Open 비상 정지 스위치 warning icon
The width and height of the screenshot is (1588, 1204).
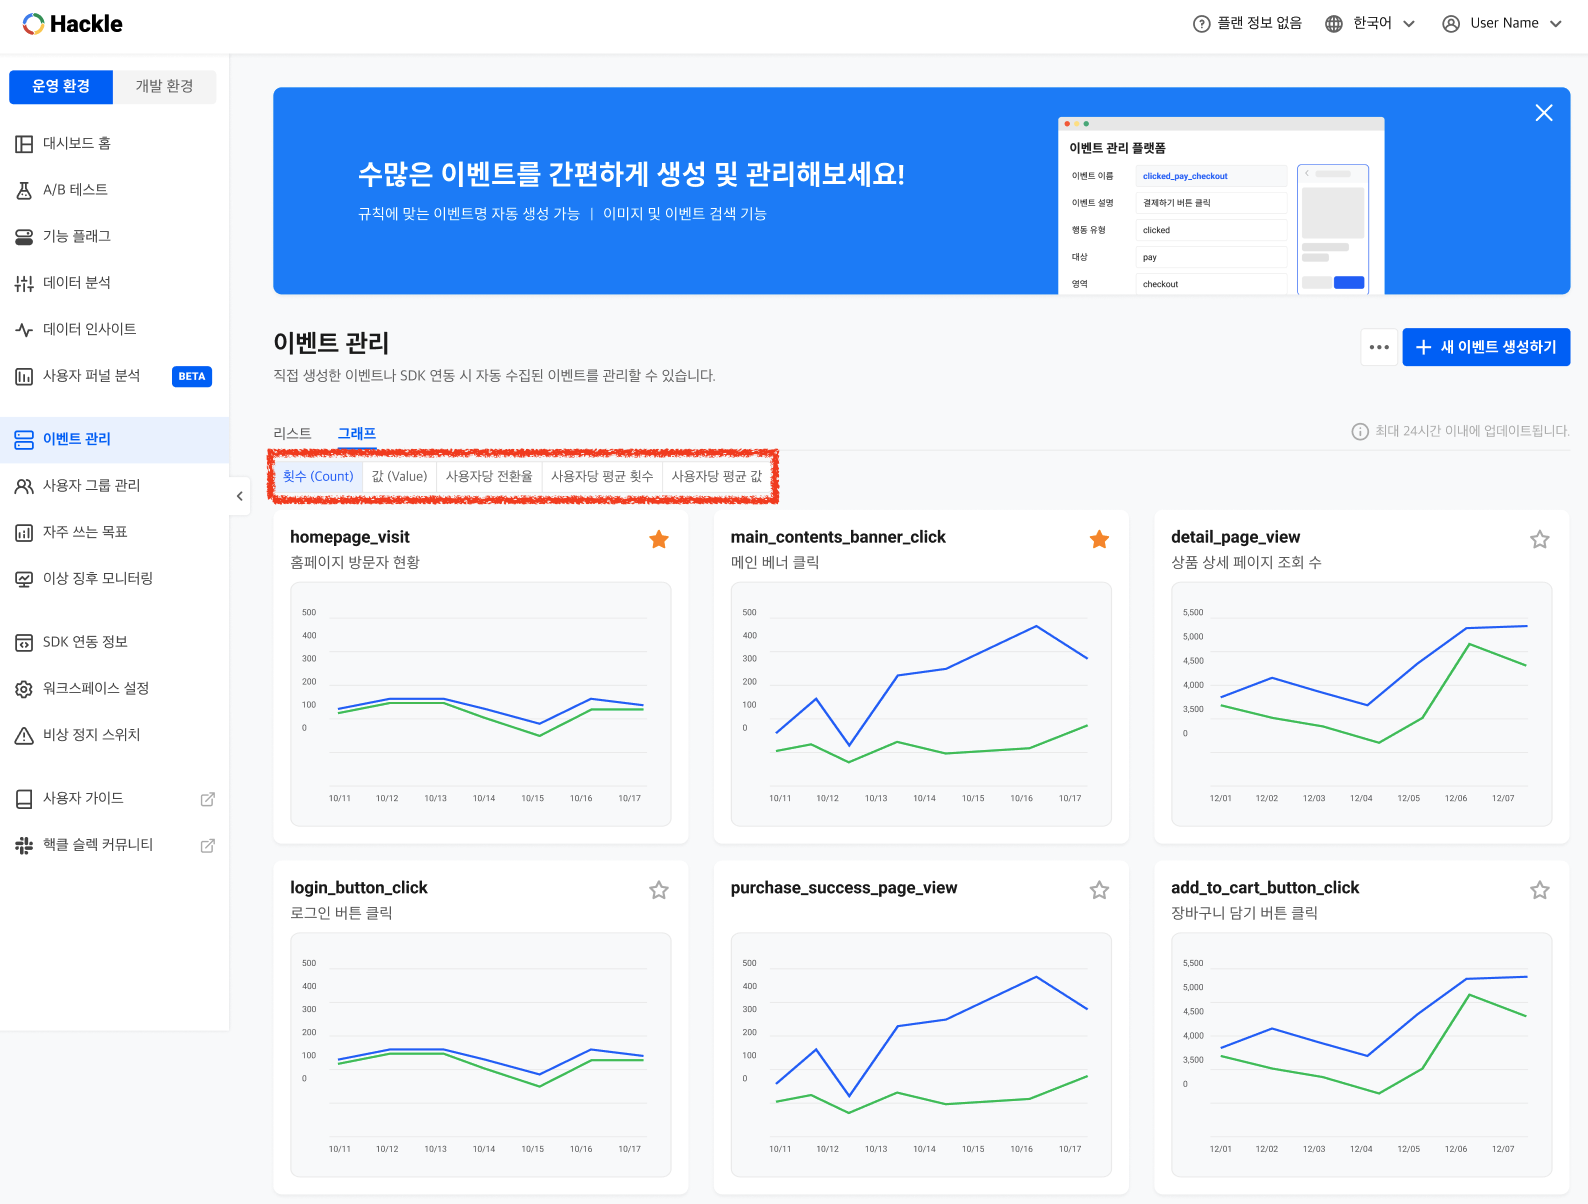[24, 735]
